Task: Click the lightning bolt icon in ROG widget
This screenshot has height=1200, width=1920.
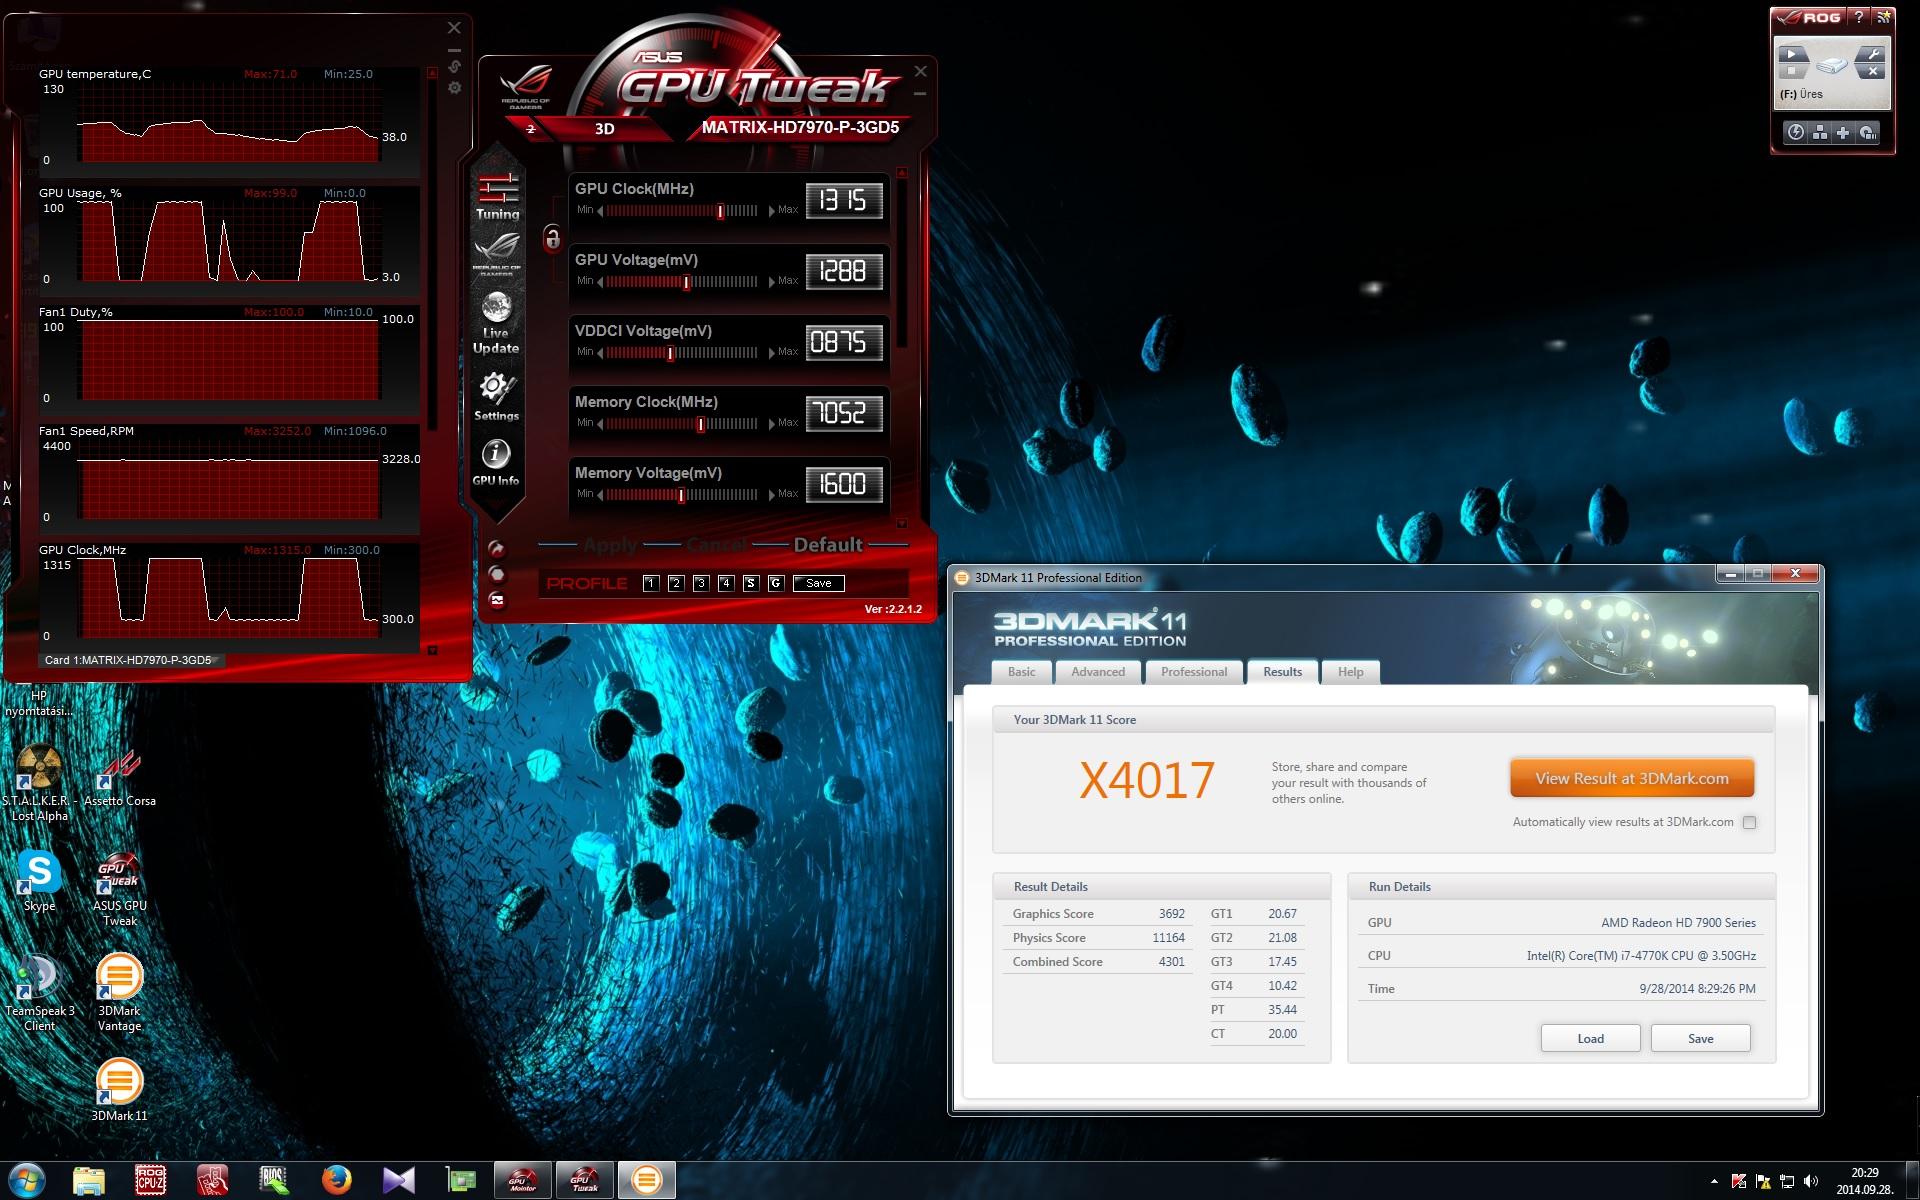Action: [1796, 132]
